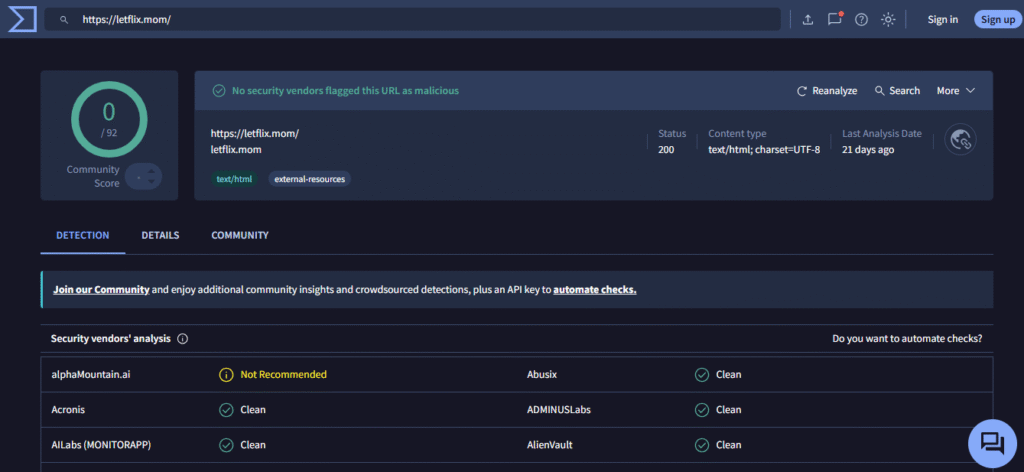Click the letflix.mom domain text
The height and width of the screenshot is (472, 1024).
pyautogui.click(x=236, y=149)
